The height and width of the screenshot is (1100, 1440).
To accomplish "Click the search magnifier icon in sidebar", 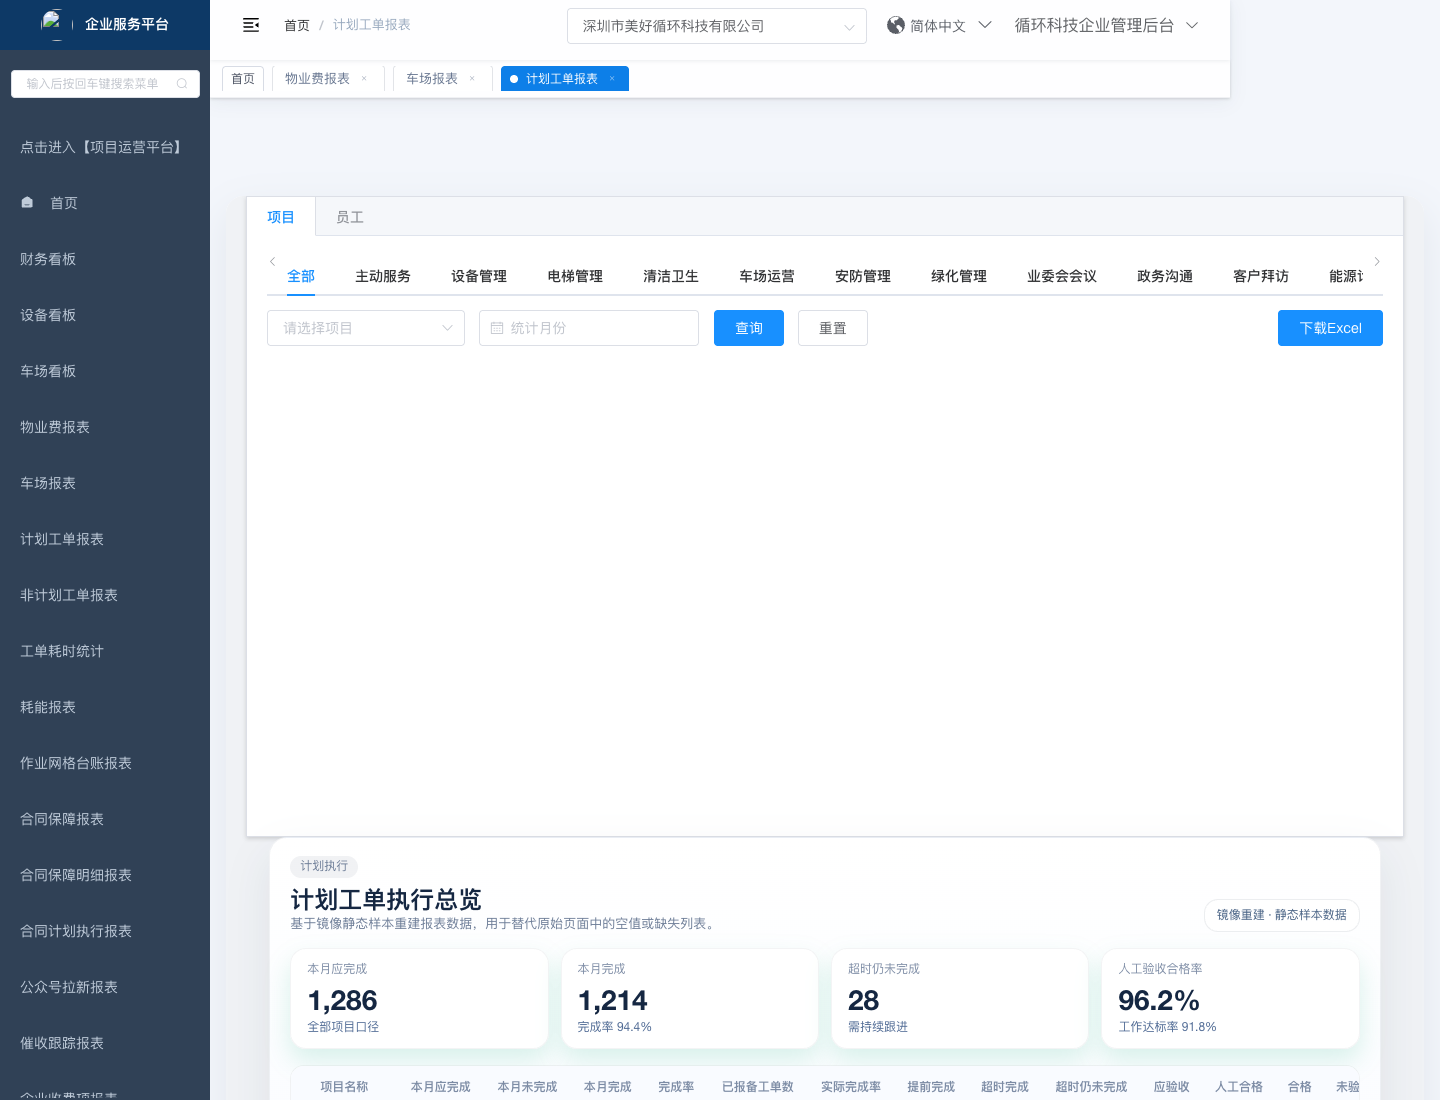I will [x=182, y=84].
